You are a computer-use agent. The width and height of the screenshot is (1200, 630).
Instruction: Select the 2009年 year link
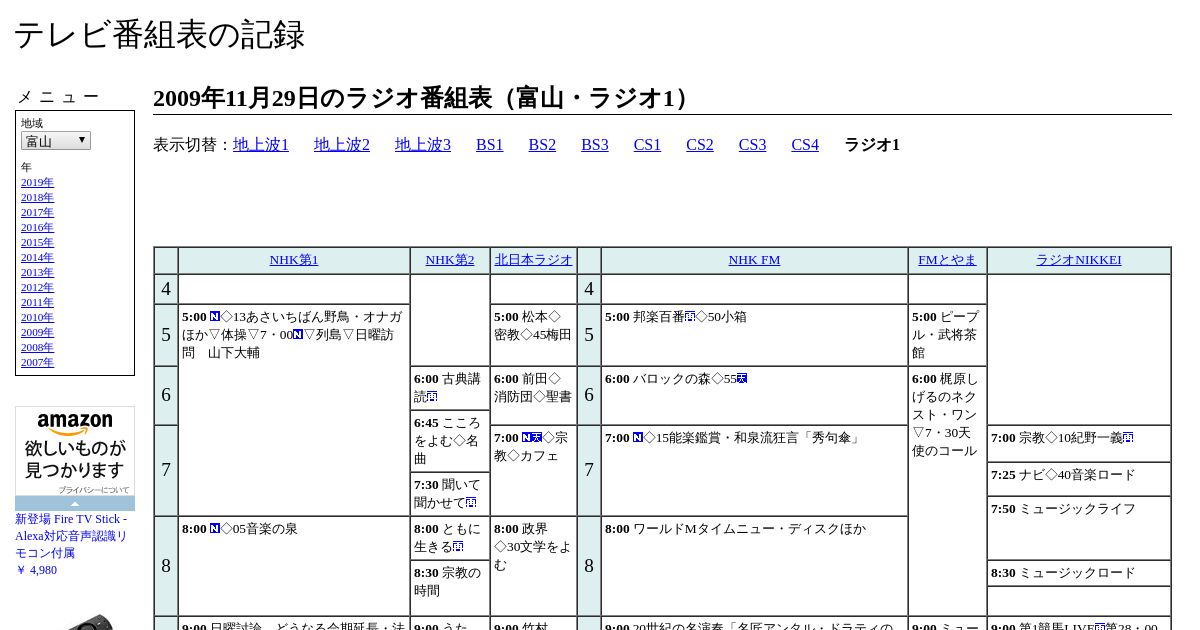[37, 332]
